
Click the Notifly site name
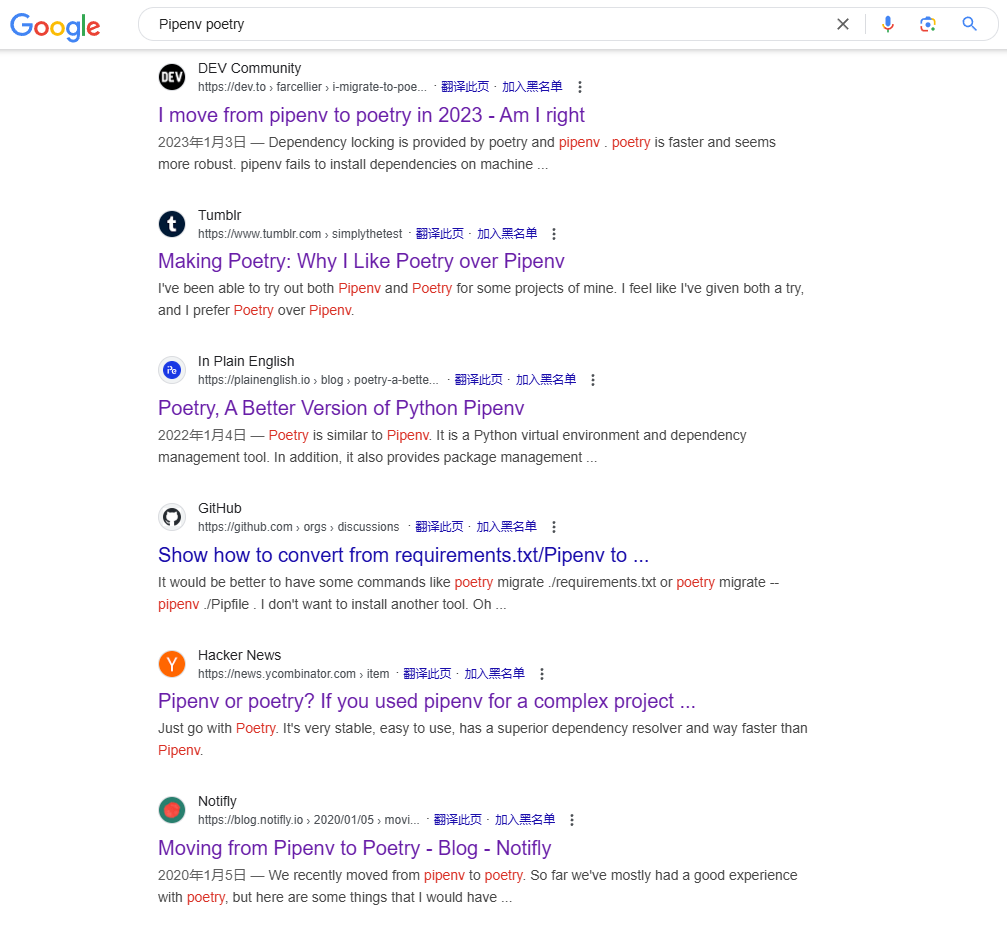point(217,801)
